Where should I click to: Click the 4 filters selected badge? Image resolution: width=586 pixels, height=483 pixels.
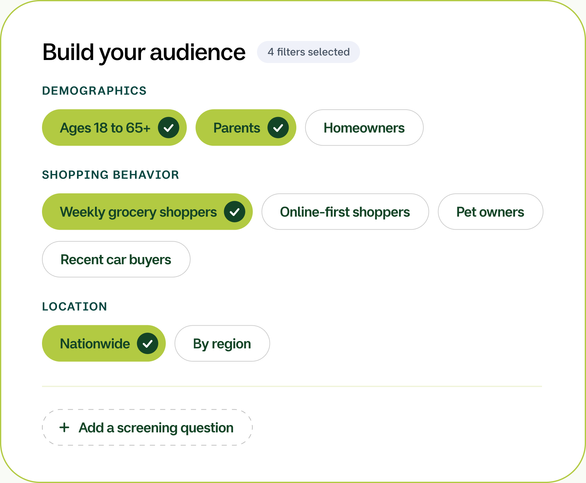coord(308,52)
